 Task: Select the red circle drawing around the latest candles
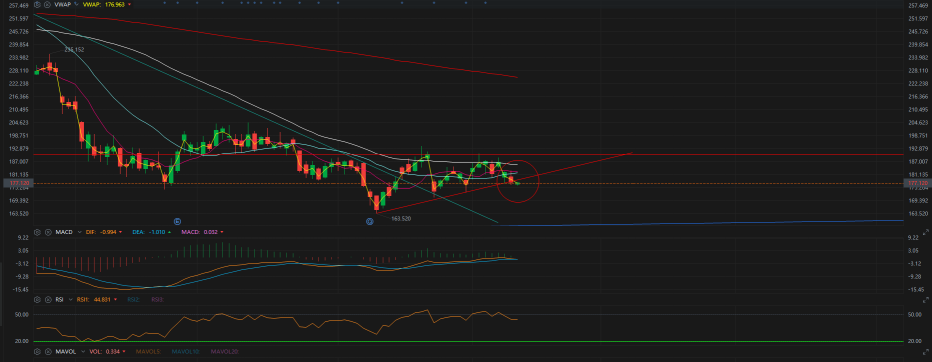click(x=518, y=180)
